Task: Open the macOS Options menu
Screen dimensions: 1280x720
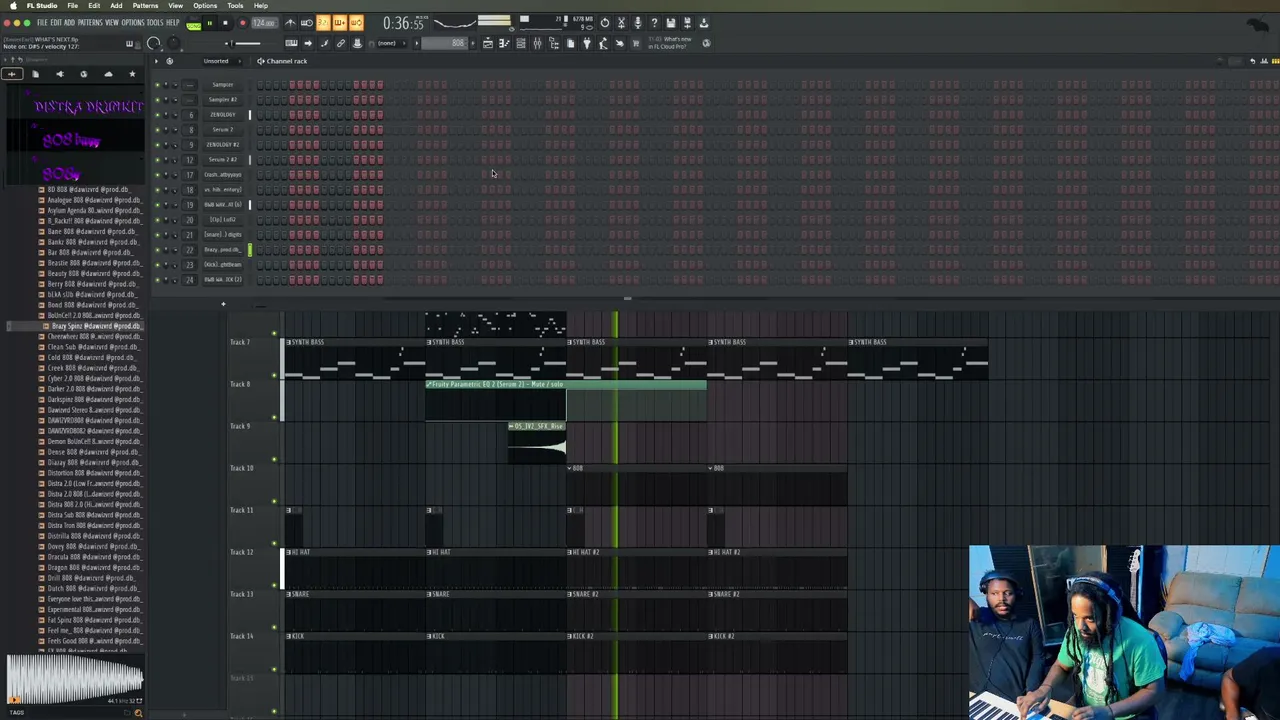Action: [205, 6]
